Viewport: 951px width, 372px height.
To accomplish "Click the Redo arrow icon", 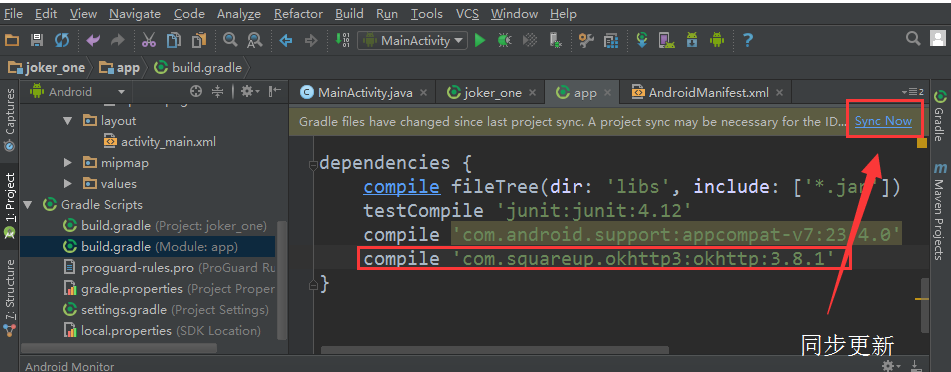I will (x=117, y=40).
